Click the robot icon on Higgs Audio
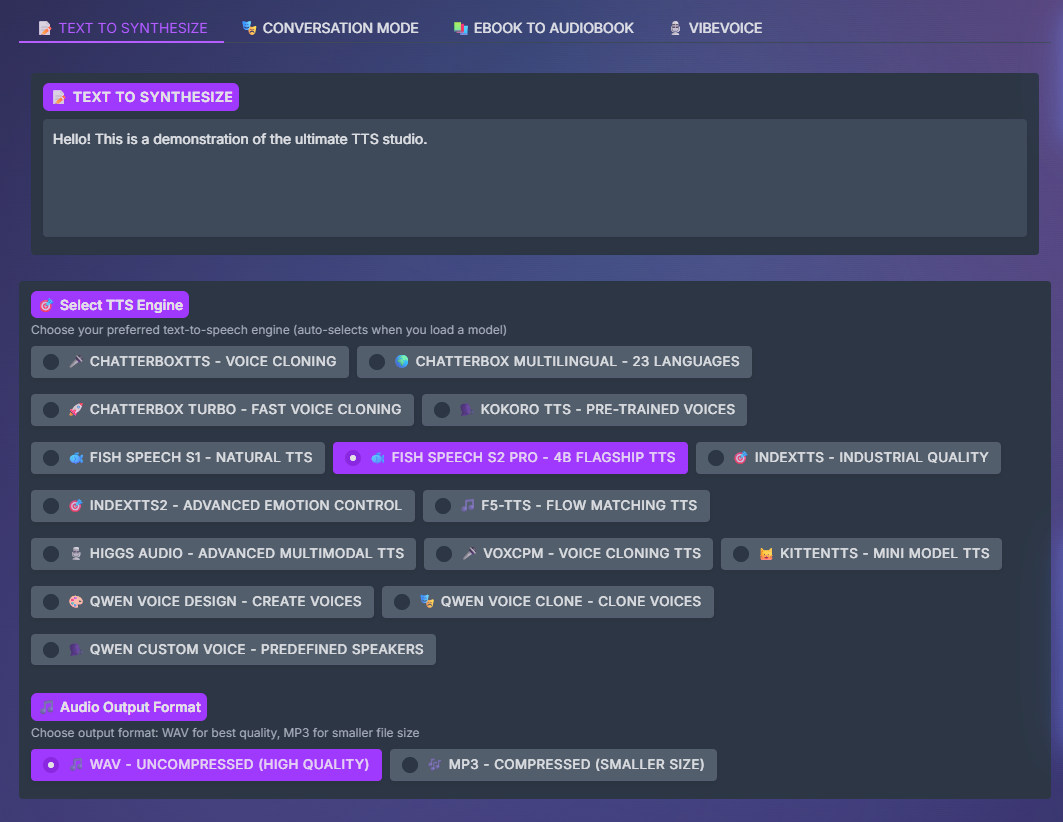The image size is (1063, 822). coord(76,553)
